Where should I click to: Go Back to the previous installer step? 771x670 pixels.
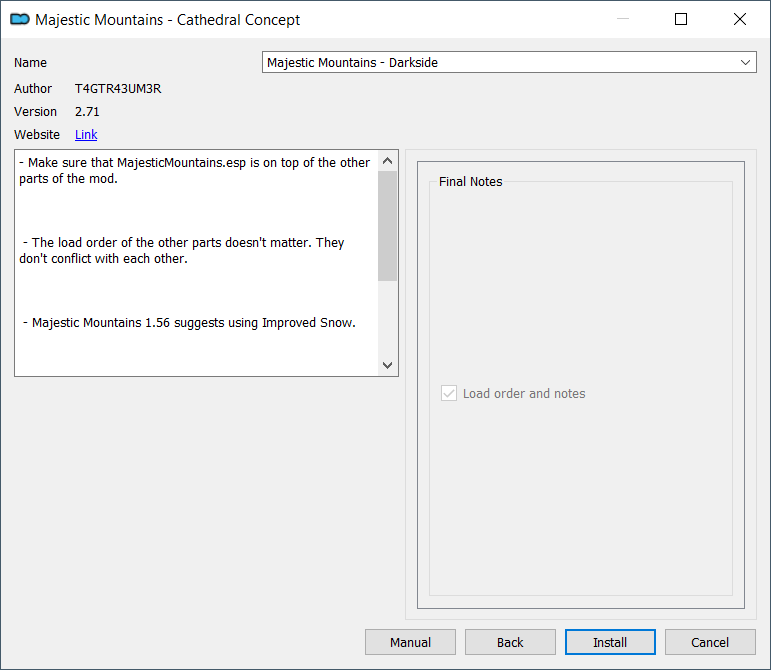(510, 642)
